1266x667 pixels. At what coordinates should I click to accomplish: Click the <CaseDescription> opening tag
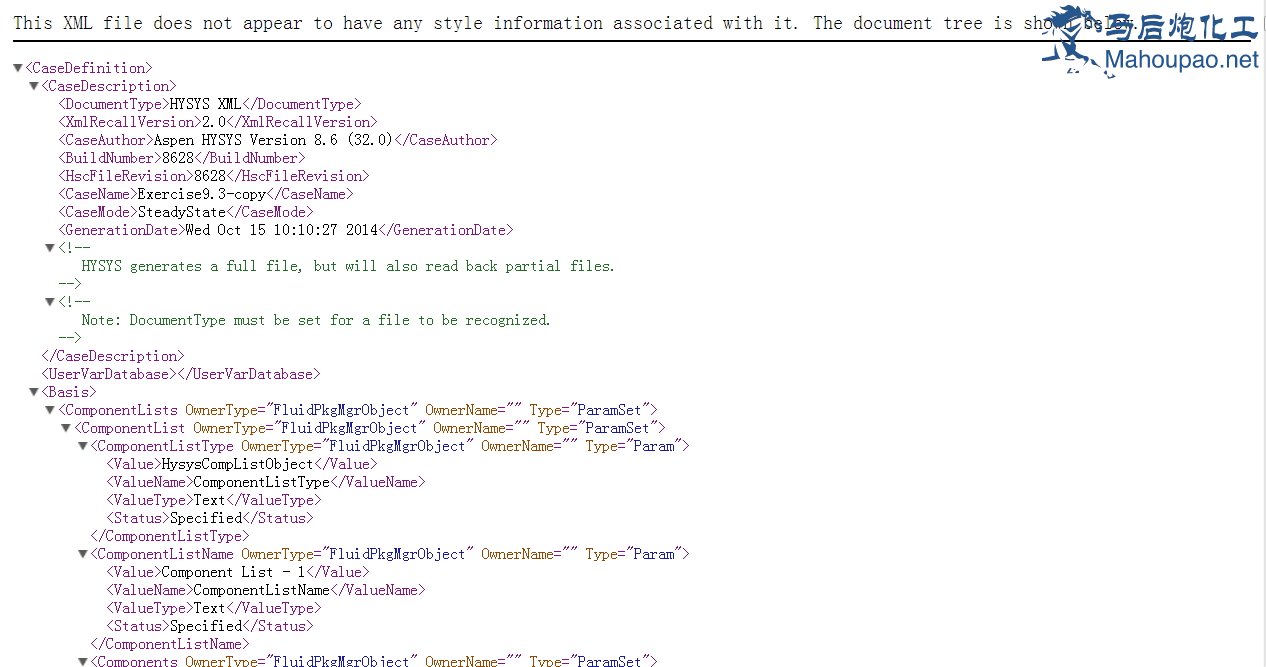109,86
